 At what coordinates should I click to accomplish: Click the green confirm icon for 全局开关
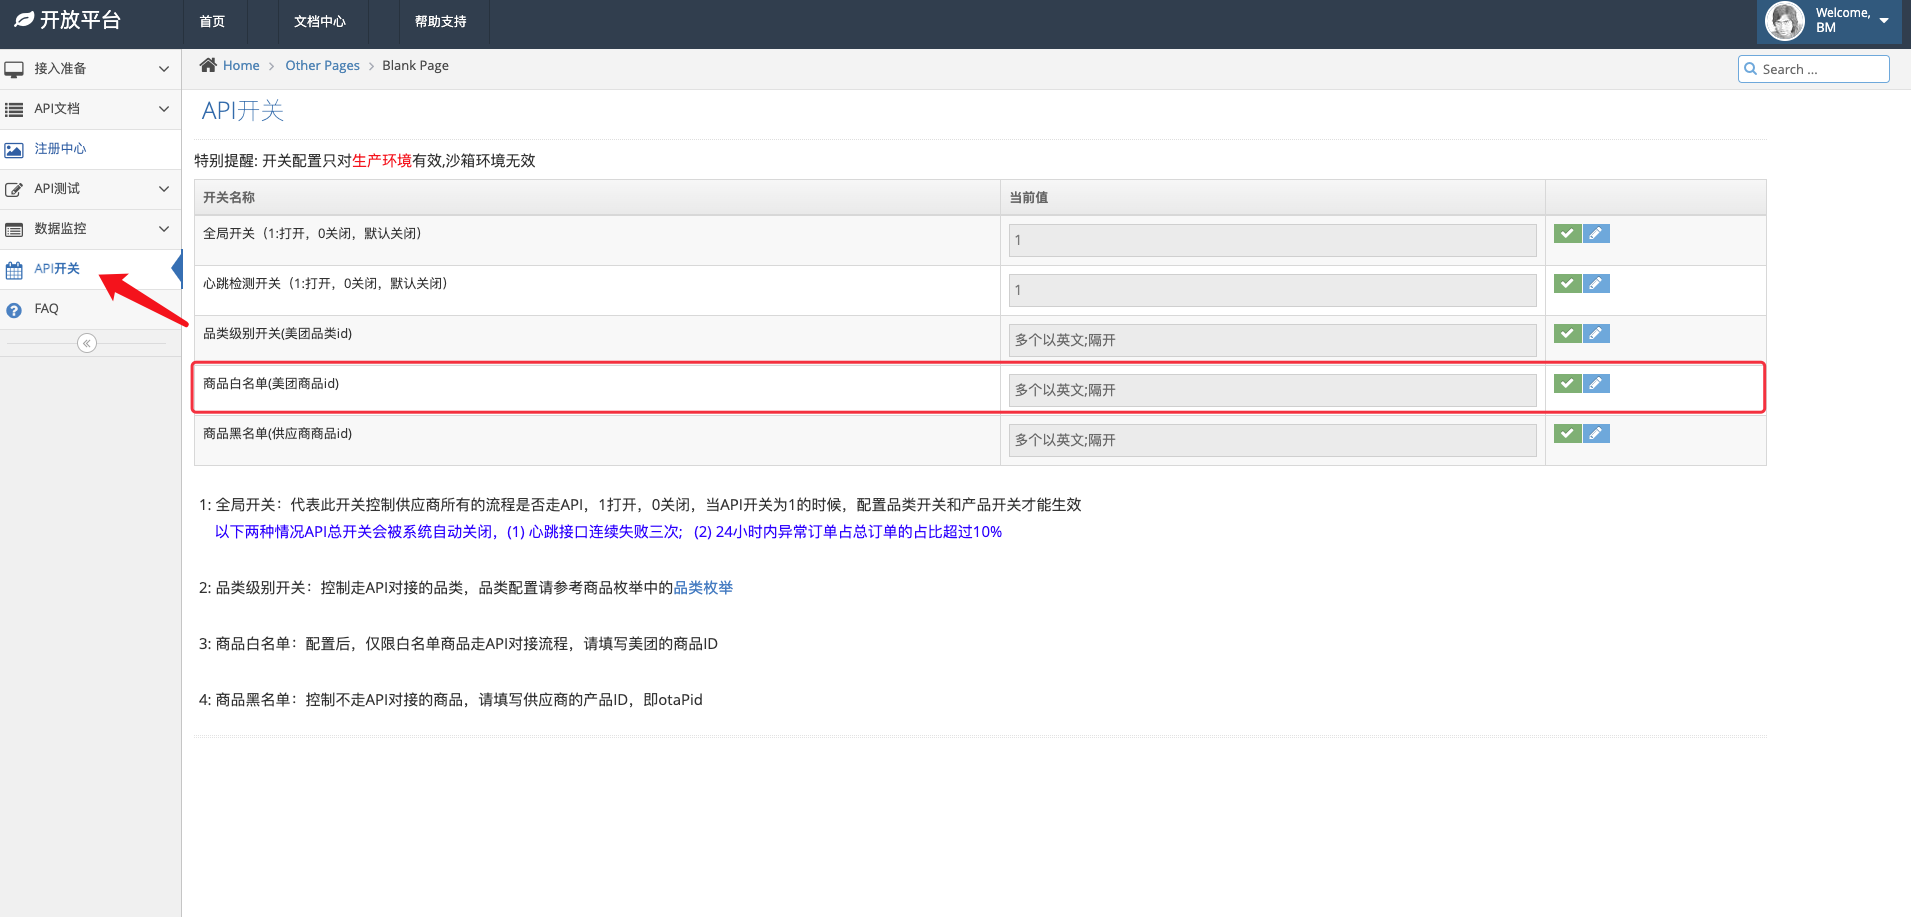point(1567,234)
